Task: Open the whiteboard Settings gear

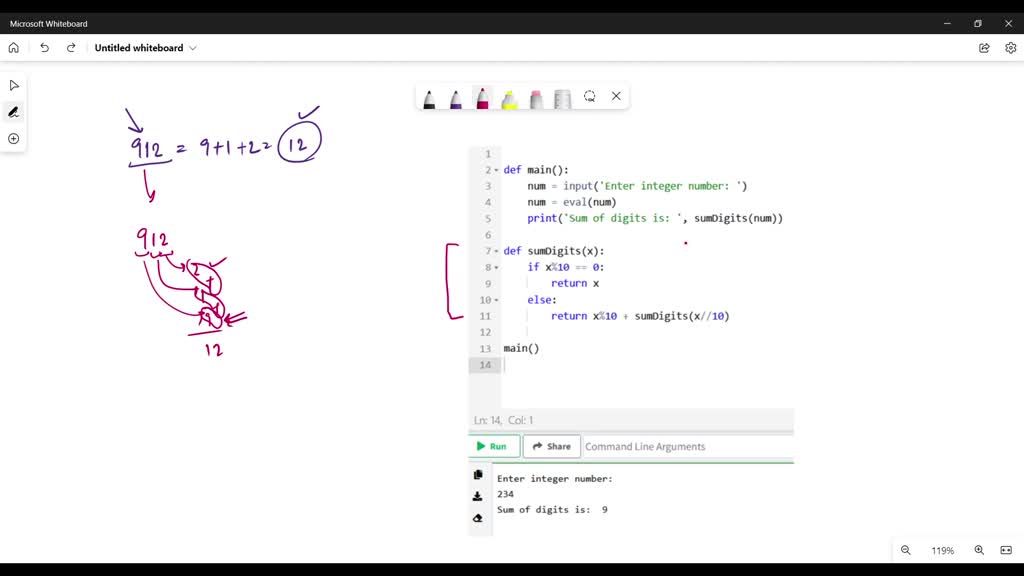Action: (x=1011, y=47)
